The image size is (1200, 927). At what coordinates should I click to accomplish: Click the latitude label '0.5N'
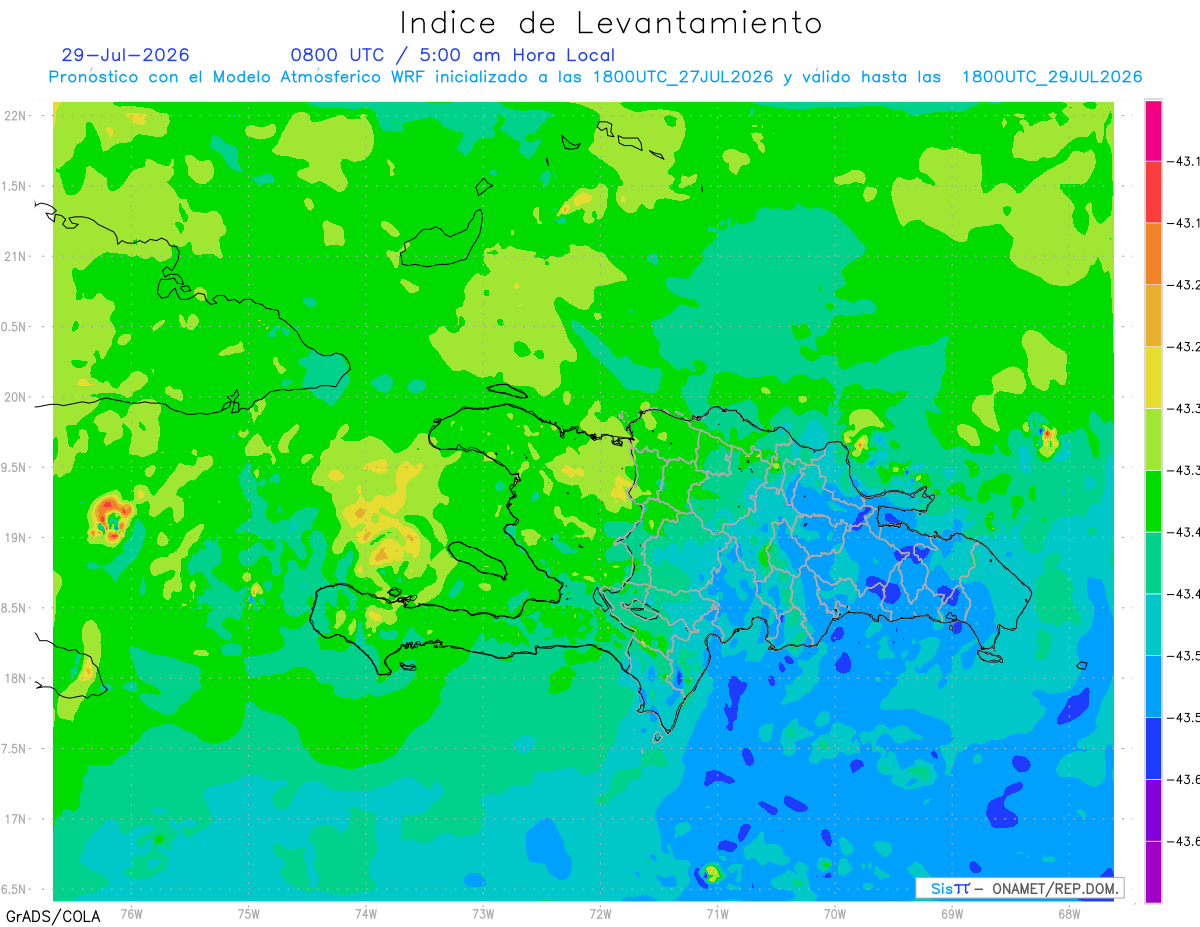coord(14,327)
